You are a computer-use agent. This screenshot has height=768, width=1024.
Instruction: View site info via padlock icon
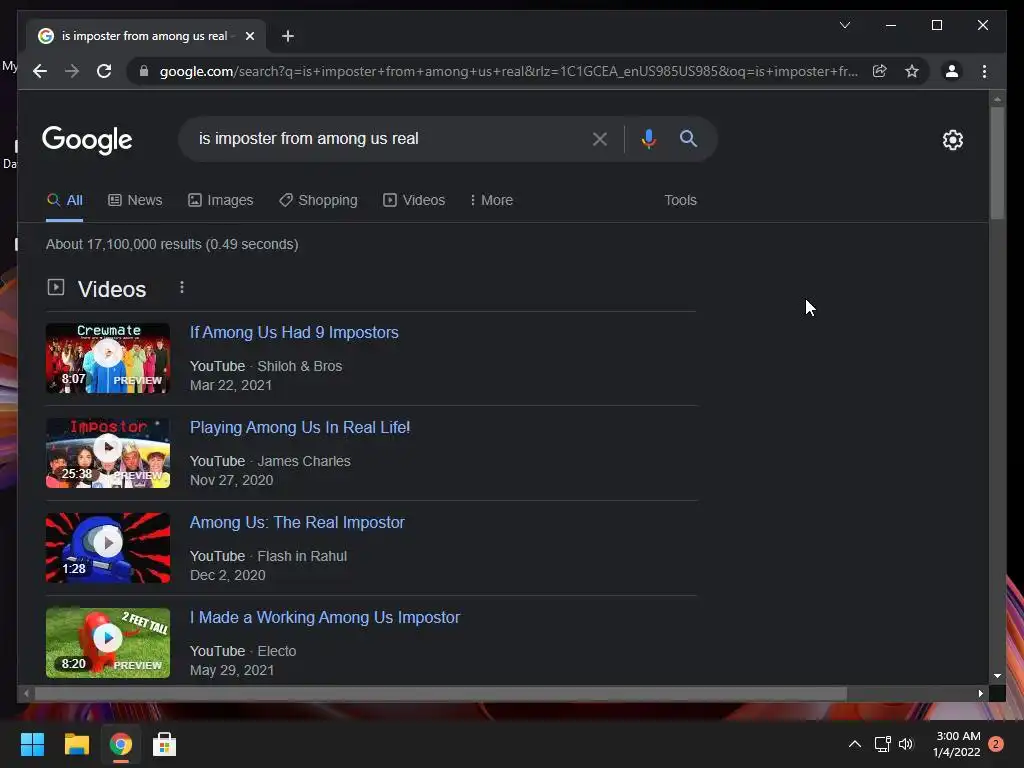tap(144, 71)
